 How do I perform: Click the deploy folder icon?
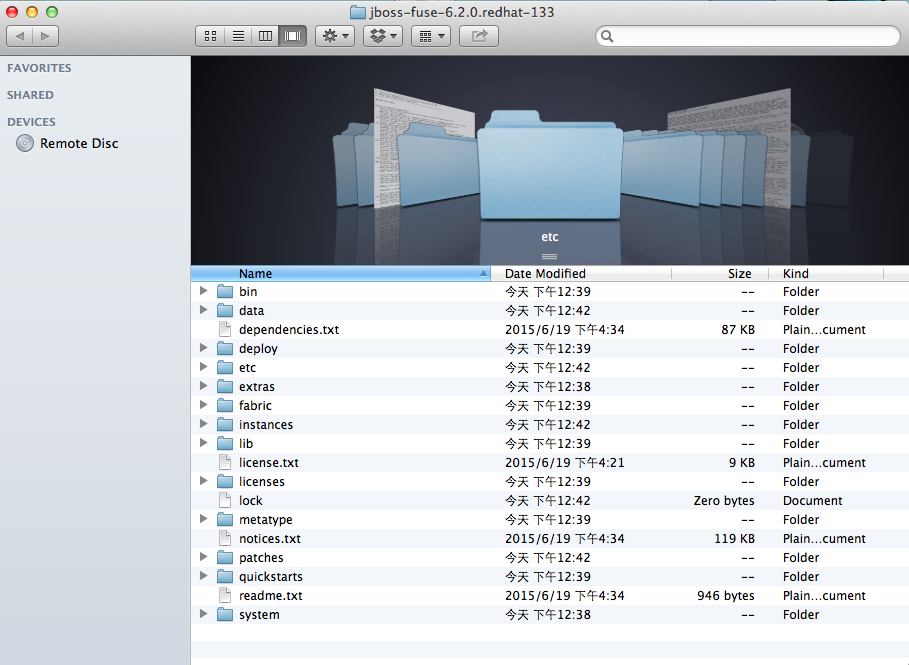[225, 348]
